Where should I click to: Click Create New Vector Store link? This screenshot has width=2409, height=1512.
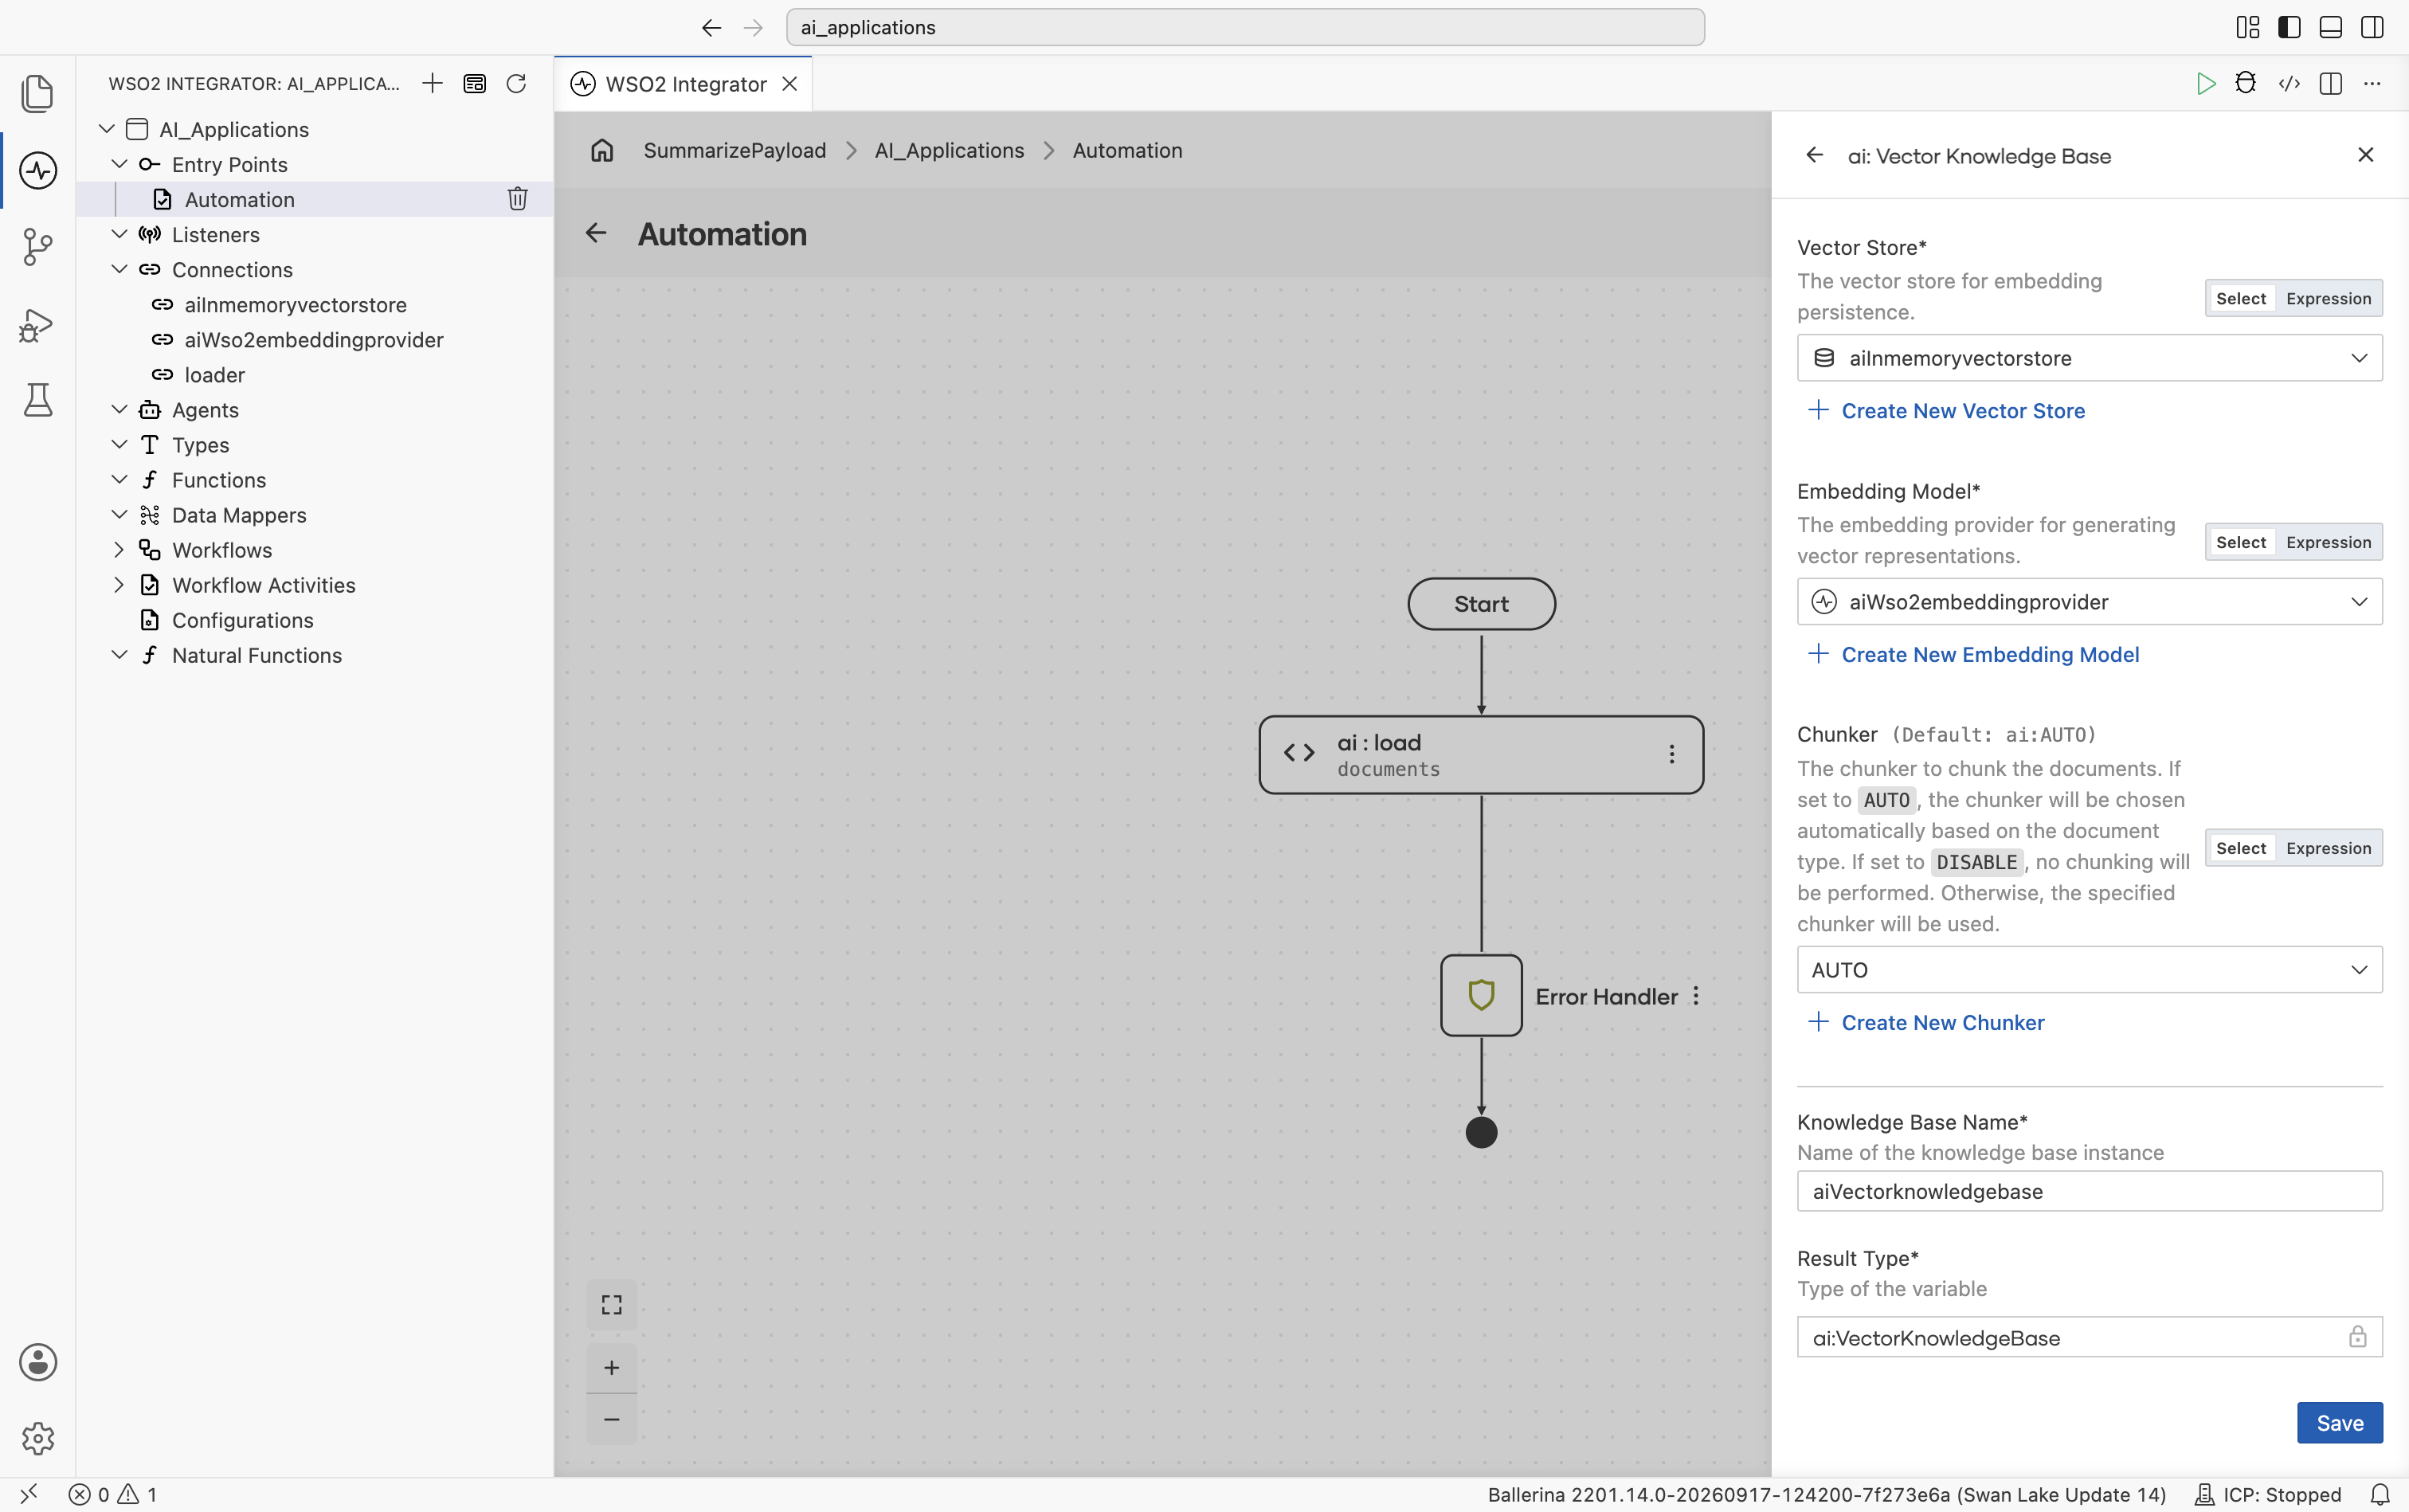click(x=1947, y=410)
